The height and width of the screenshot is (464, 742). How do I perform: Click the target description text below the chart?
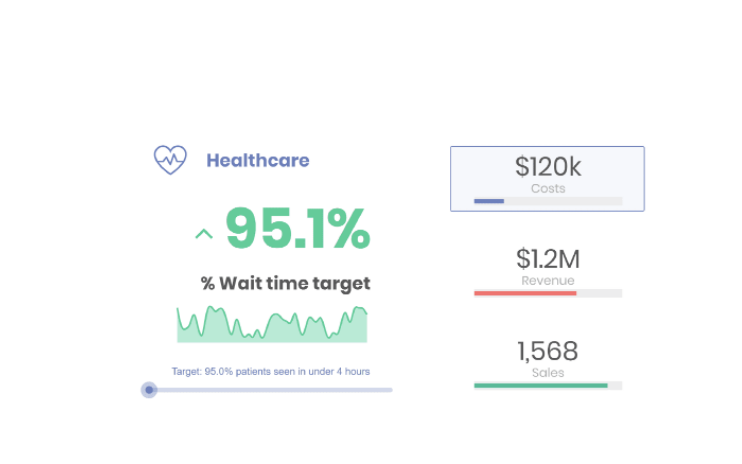click(271, 371)
